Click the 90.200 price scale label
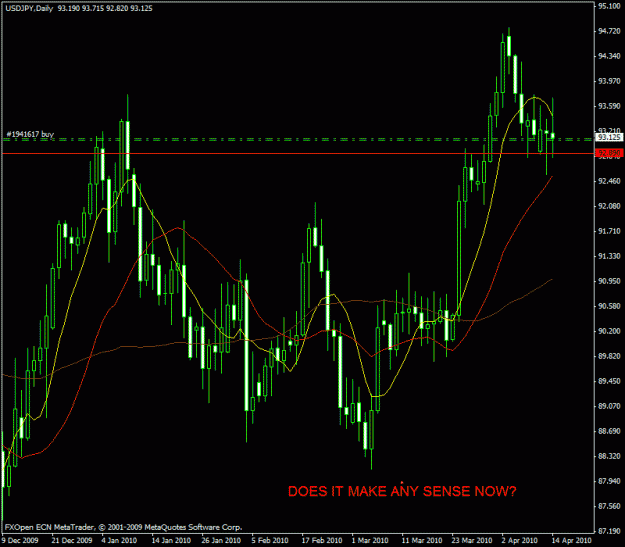 [x=609, y=331]
